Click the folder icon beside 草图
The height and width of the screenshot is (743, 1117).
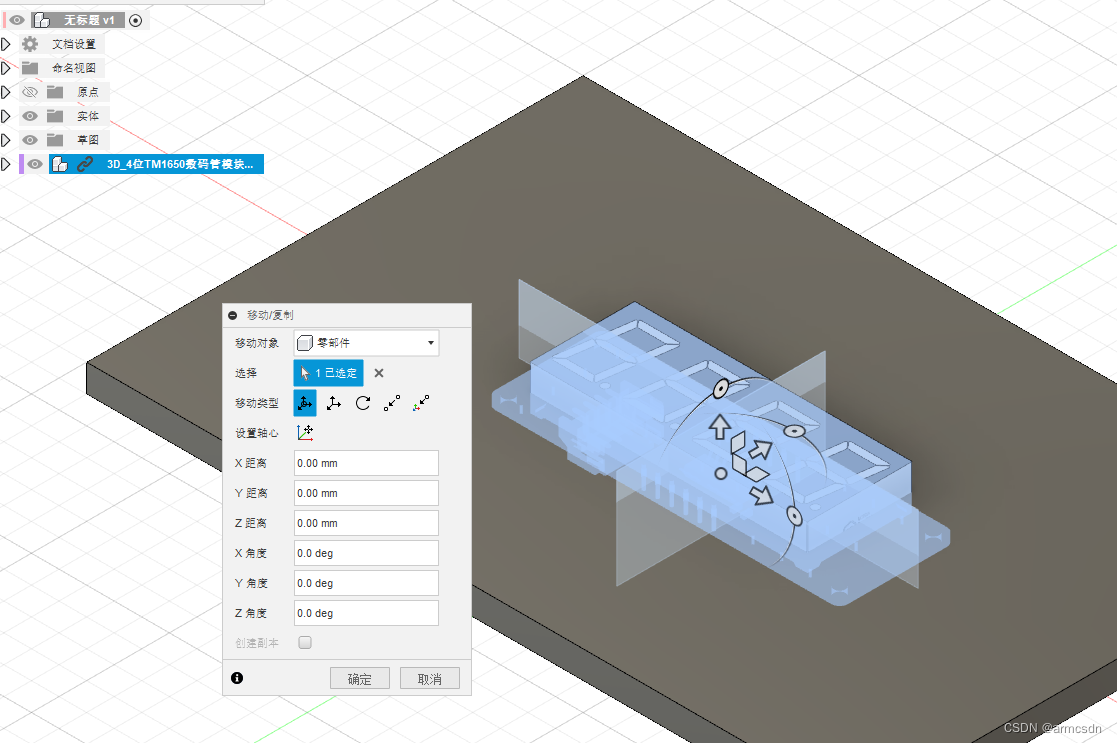coord(55,140)
